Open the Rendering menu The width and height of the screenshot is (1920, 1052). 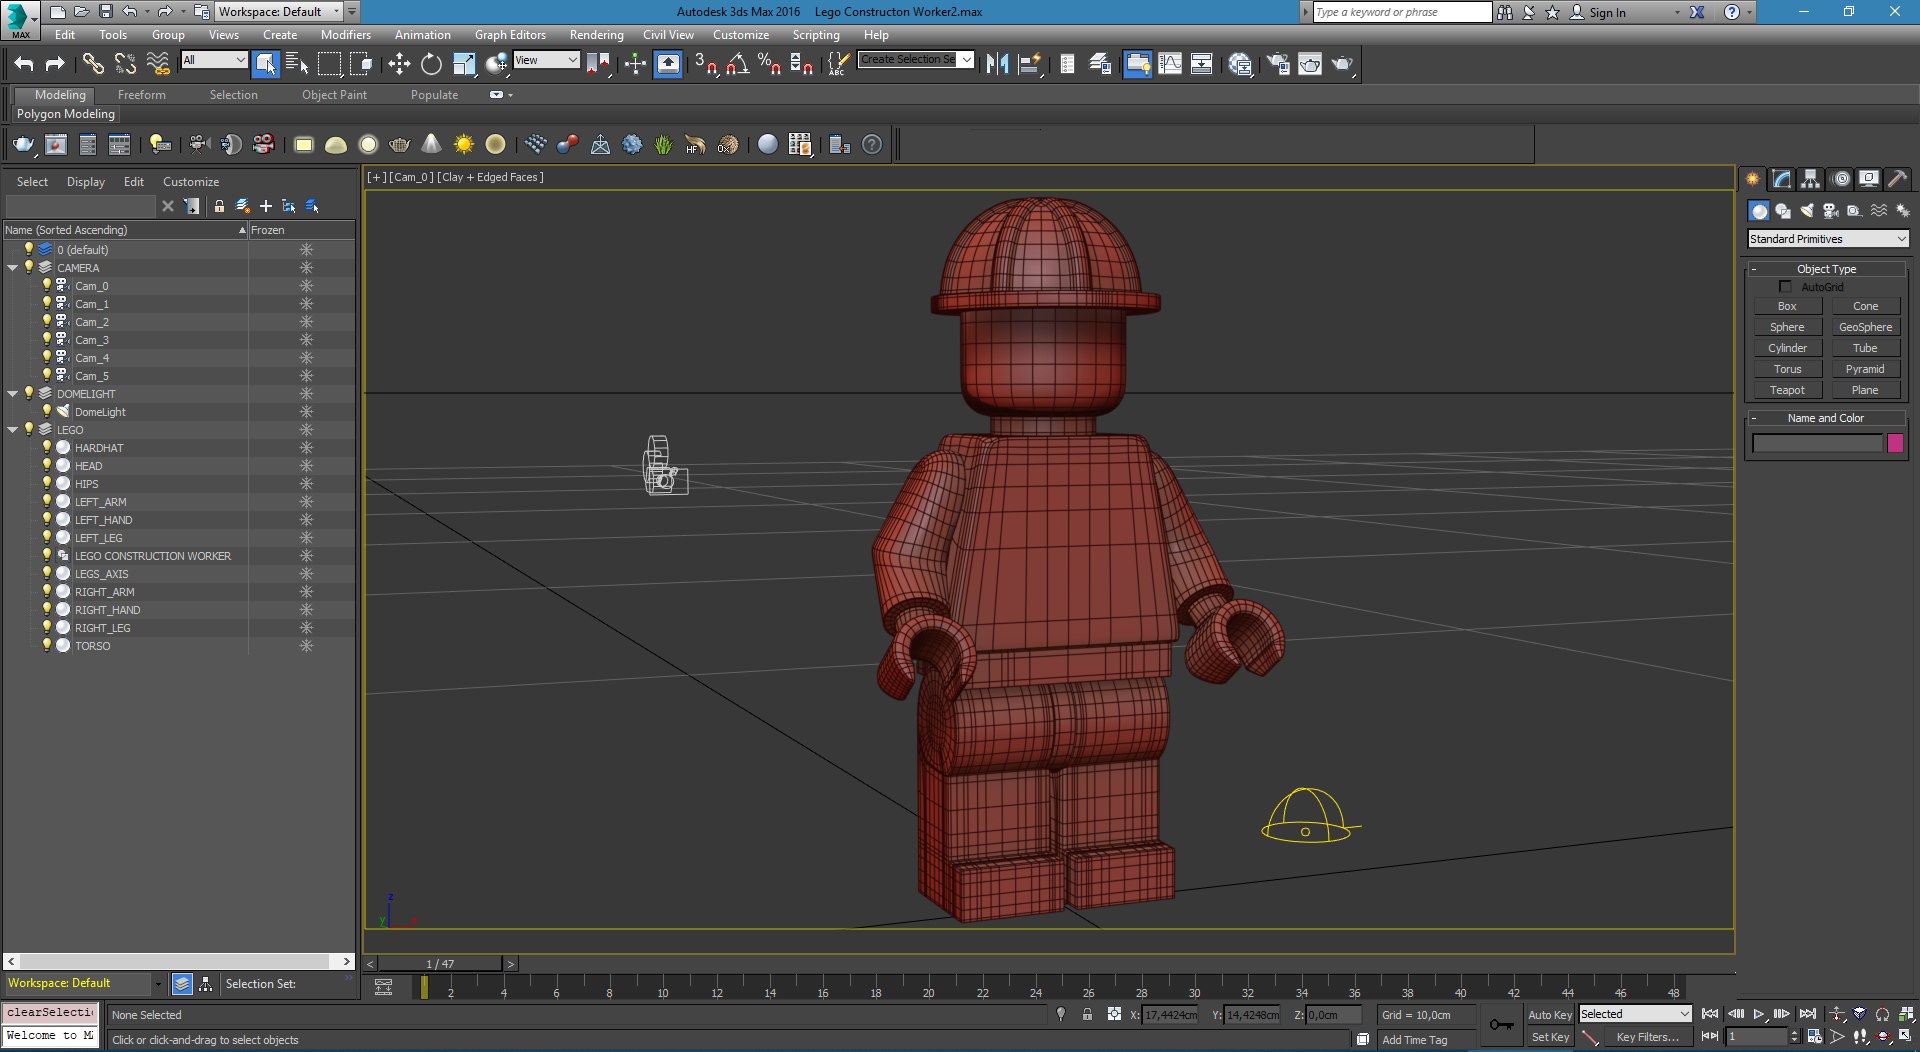tap(596, 35)
